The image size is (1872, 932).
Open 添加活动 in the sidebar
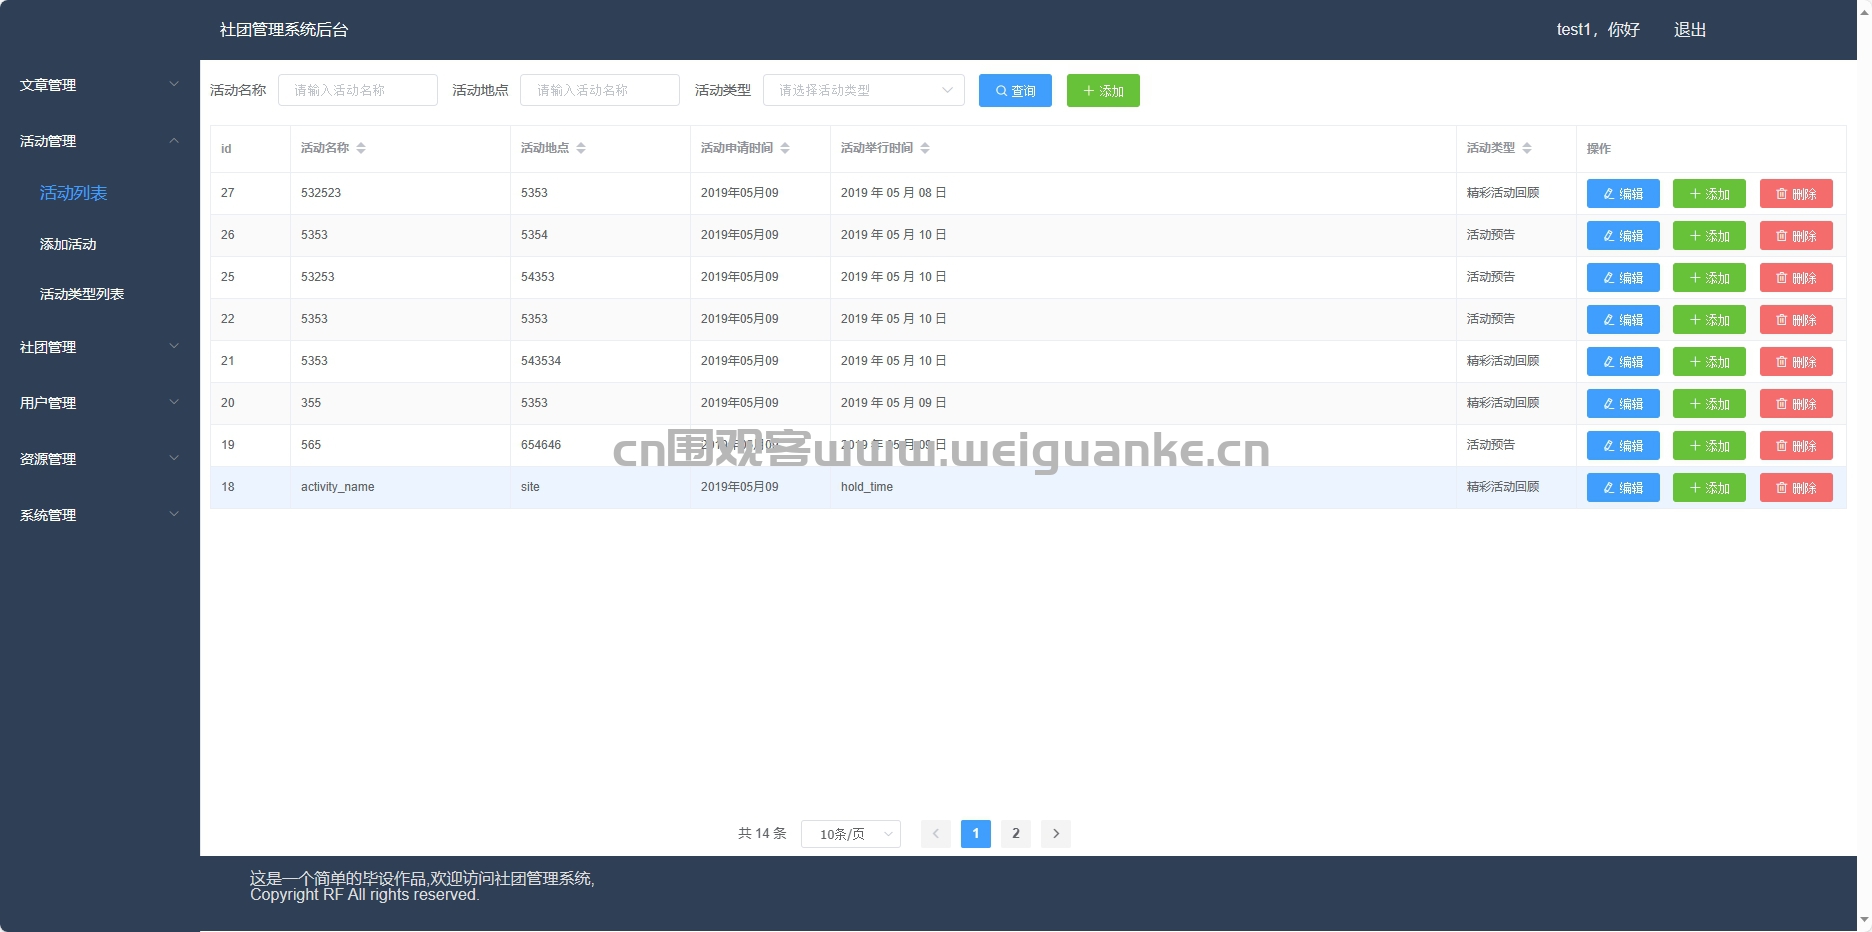pos(68,244)
